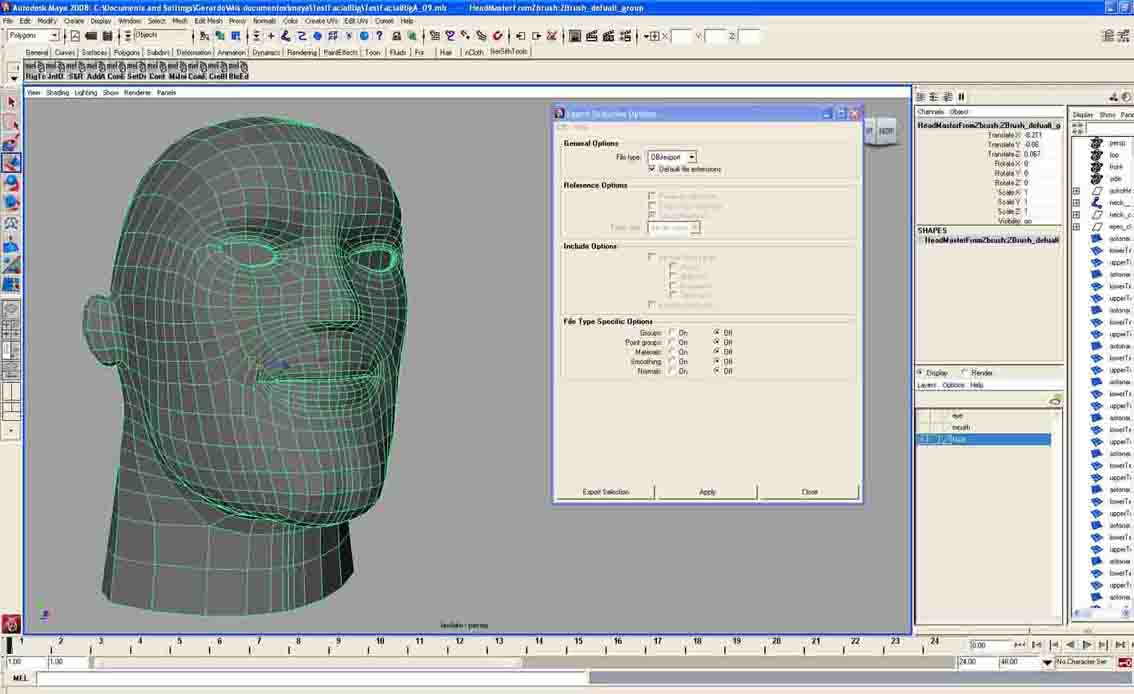Select the Lasso selection tool
Image resolution: width=1134 pixels, height=694 pixels.
[12, 122]
